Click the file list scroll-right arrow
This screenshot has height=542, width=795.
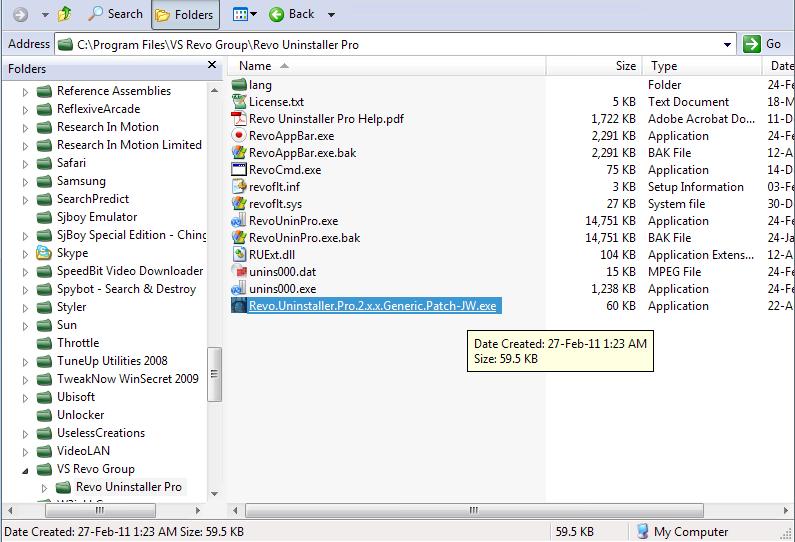(786, 510)
